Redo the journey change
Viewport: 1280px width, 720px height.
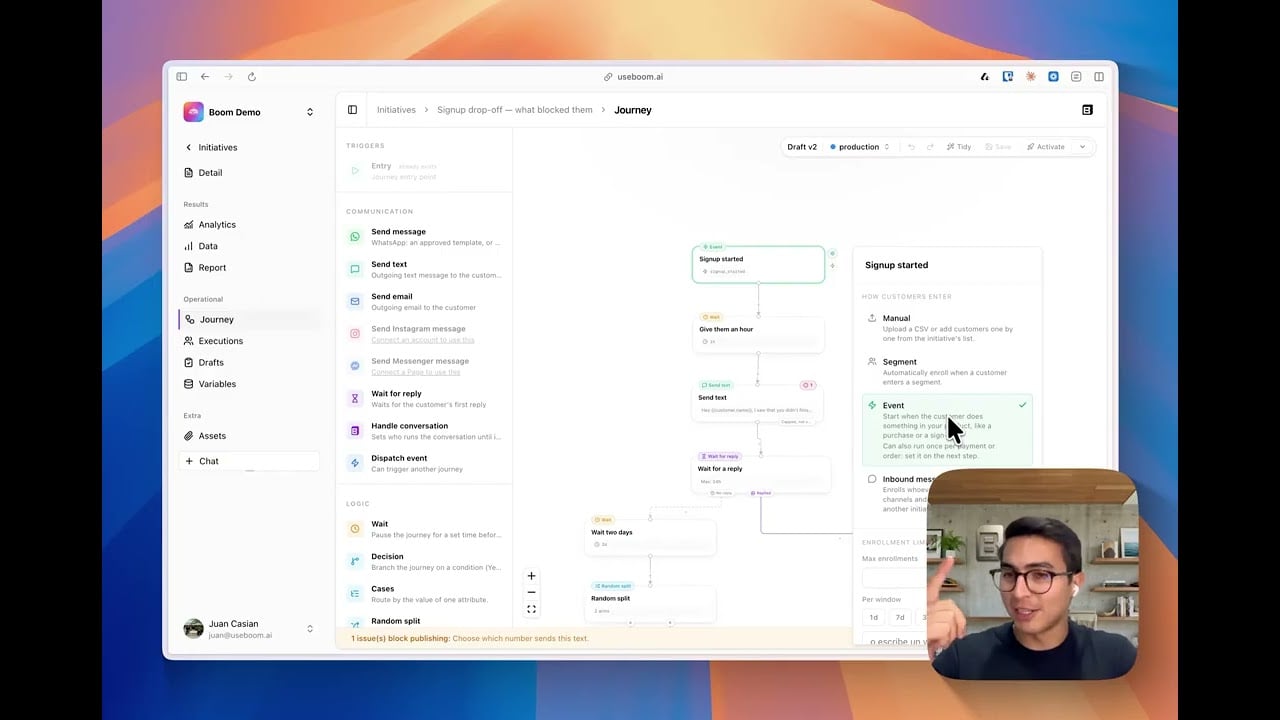point(930,147)
